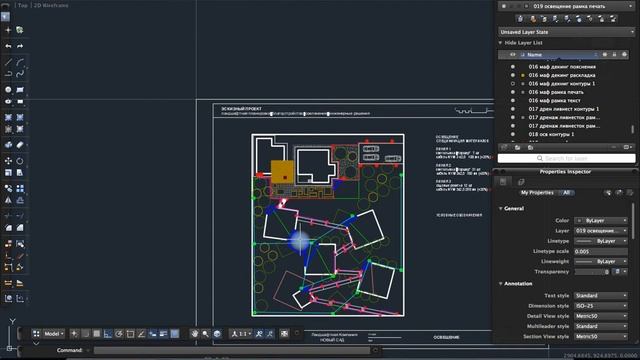The height and width of the screenshot is (360, 640).
Task: Toggle the grid display button in status bar
Action: [96, 333]
